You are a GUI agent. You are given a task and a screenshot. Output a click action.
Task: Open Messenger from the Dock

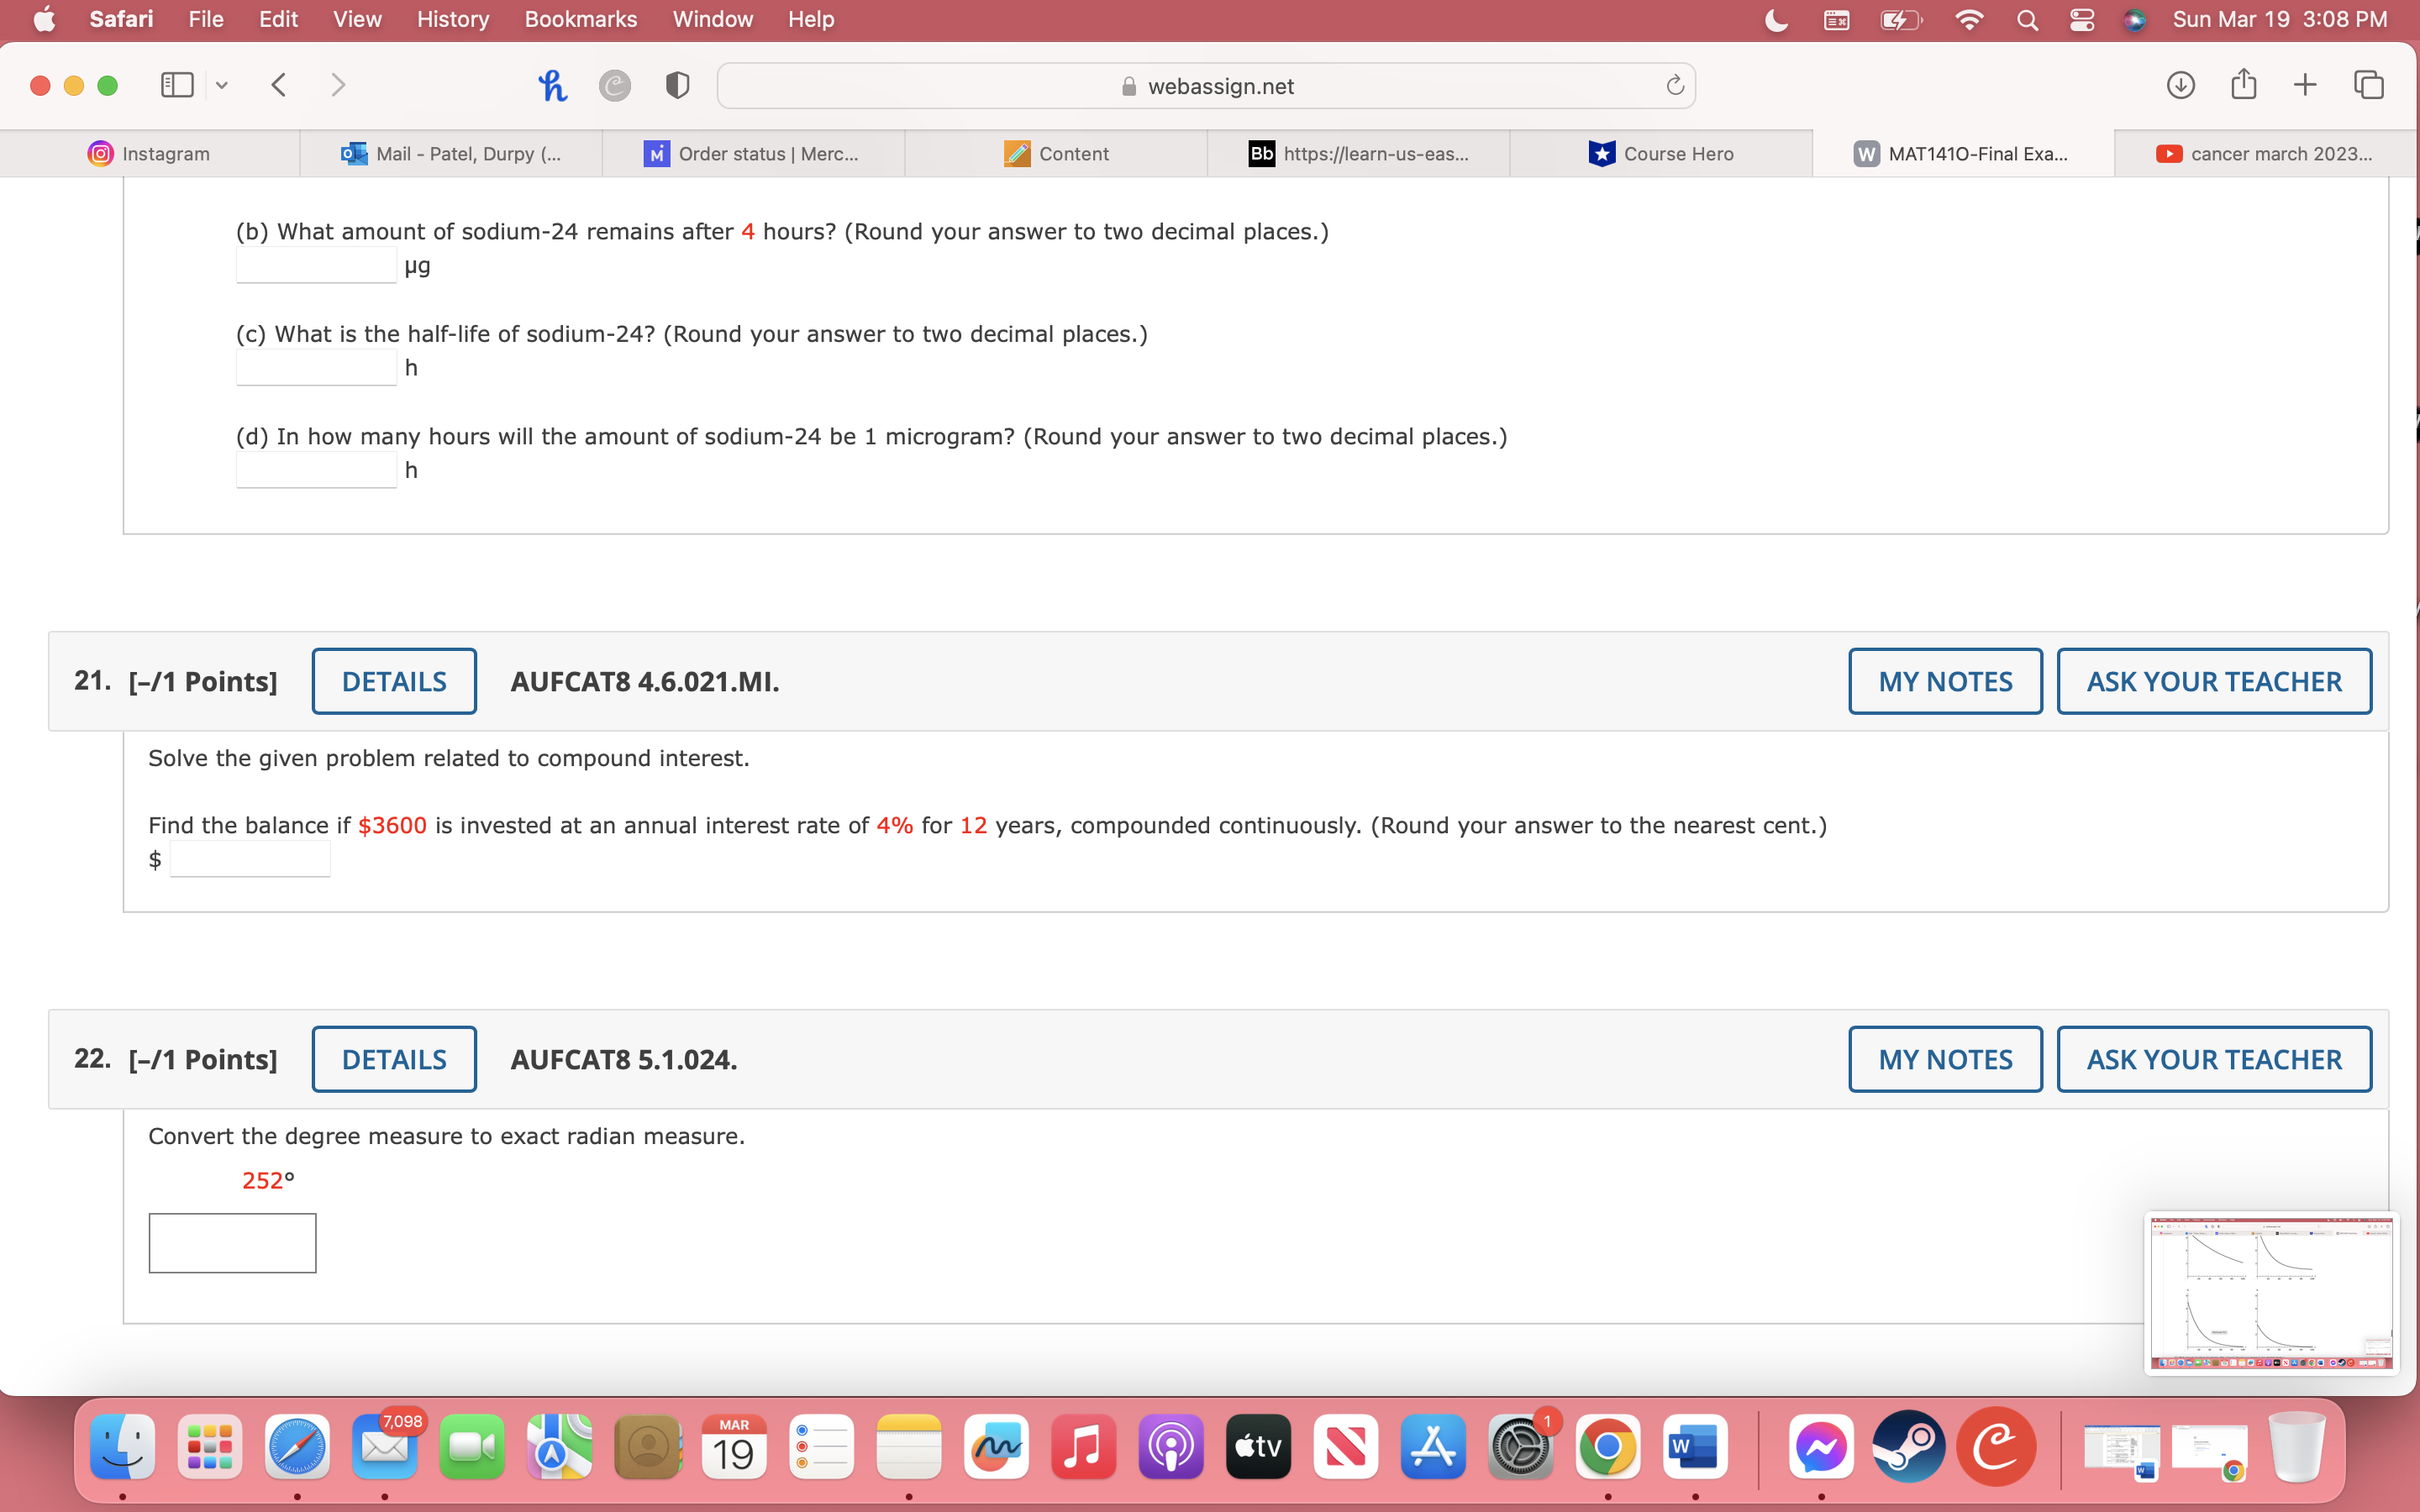tap(1821, 1447)
